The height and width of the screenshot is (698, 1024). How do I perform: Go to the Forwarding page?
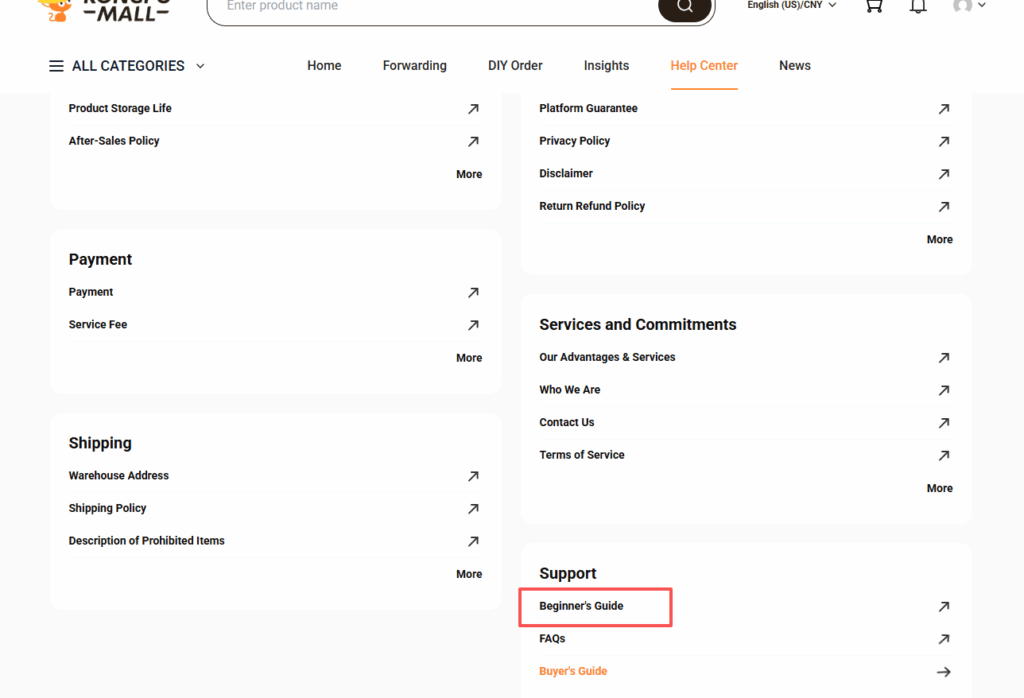click(414, 65)
